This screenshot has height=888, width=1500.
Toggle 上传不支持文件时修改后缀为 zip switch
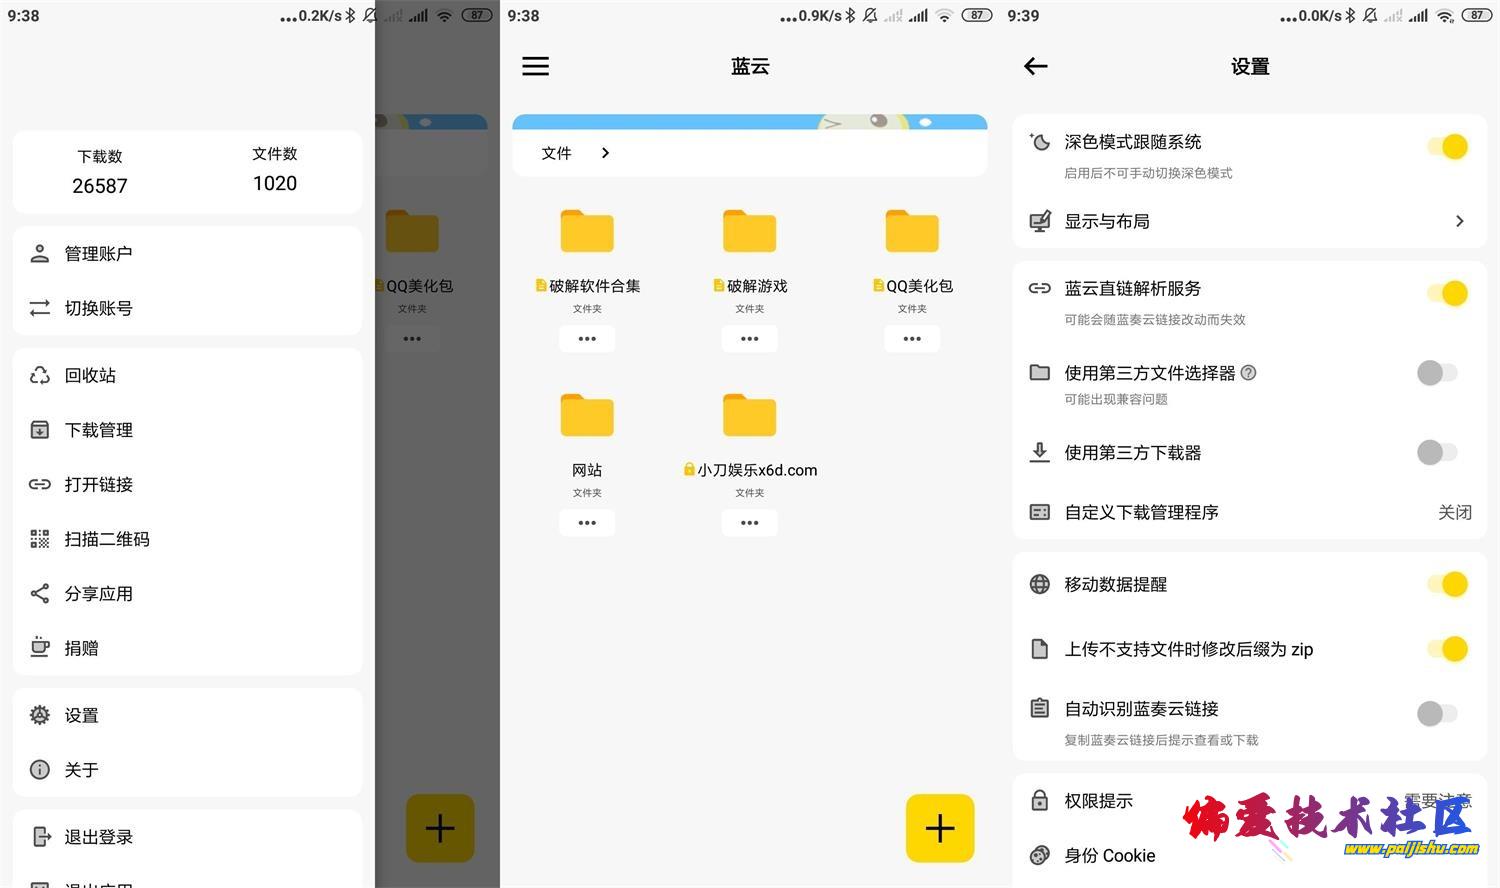(1448, 649)
